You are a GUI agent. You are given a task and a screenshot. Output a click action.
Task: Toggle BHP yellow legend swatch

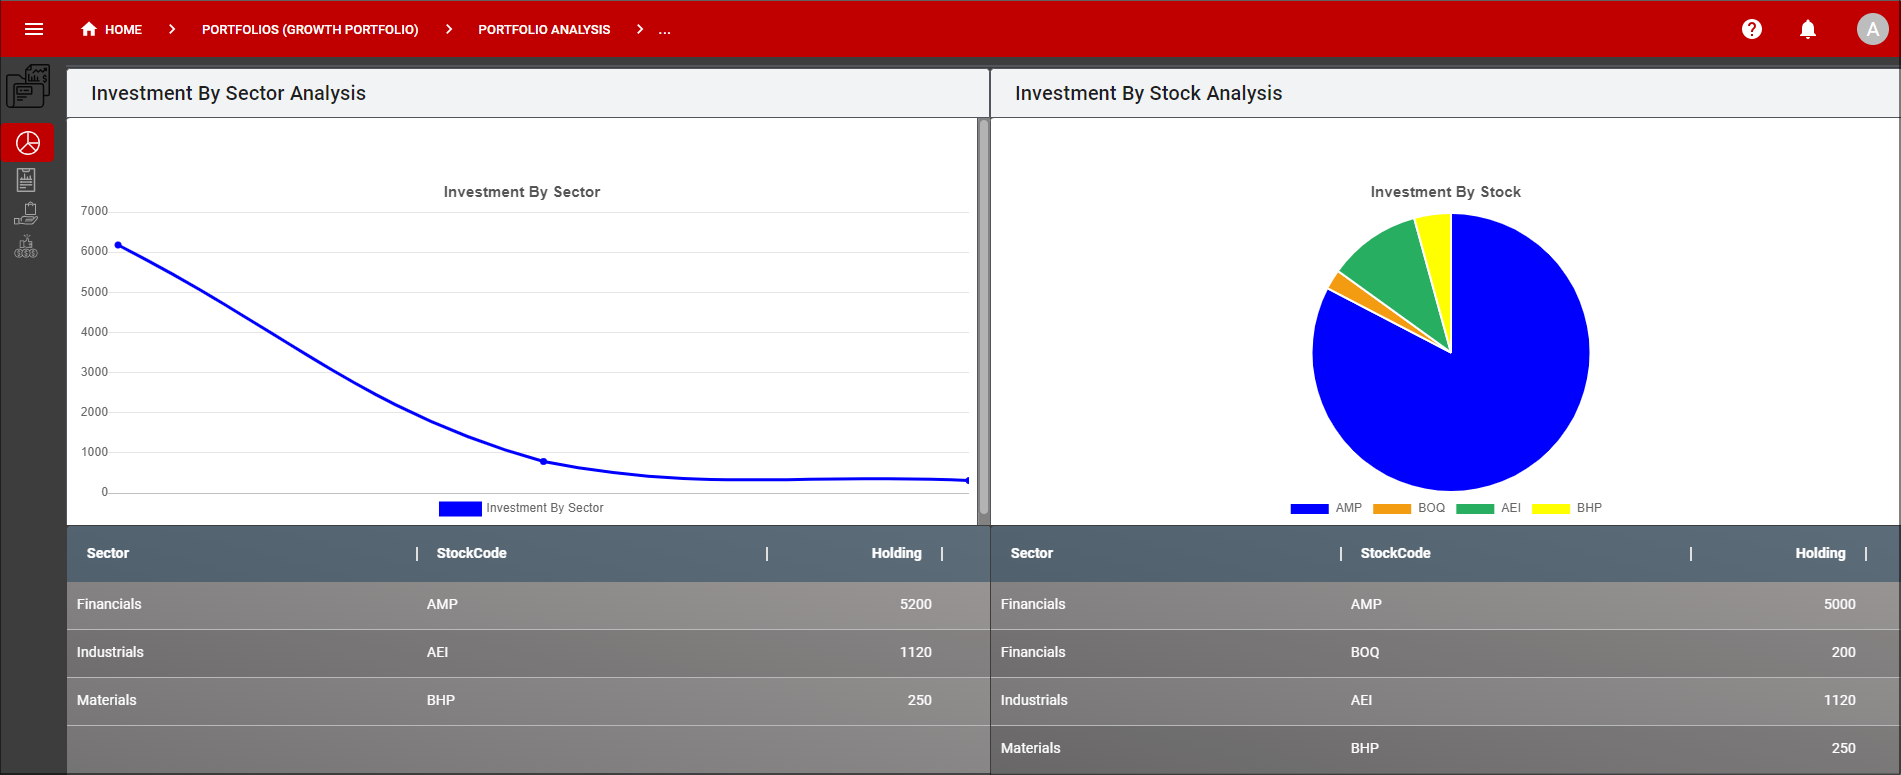[x=1551, y=508]
